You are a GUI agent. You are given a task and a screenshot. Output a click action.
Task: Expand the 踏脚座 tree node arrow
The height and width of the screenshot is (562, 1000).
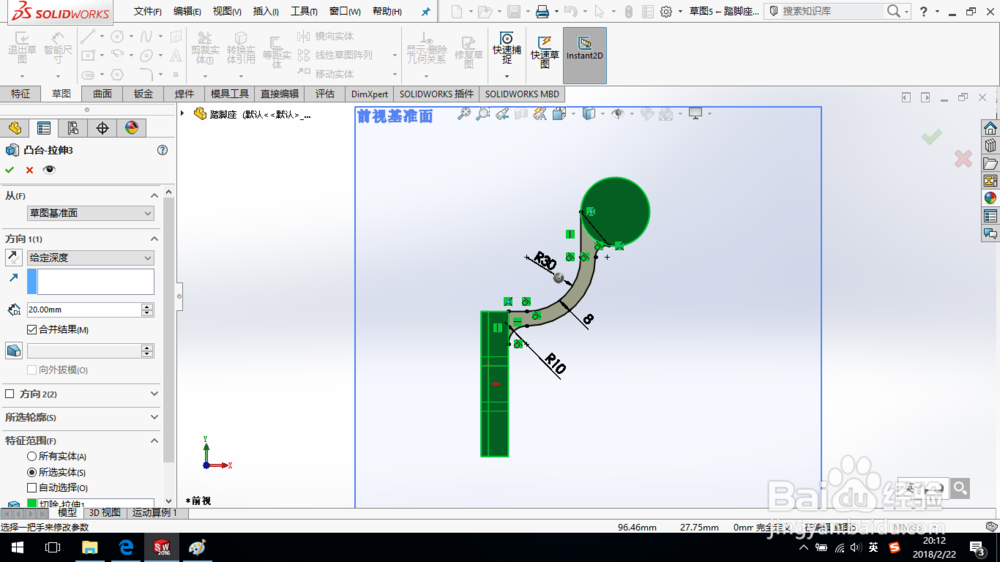pyautogui.click(x=182, y=114)
